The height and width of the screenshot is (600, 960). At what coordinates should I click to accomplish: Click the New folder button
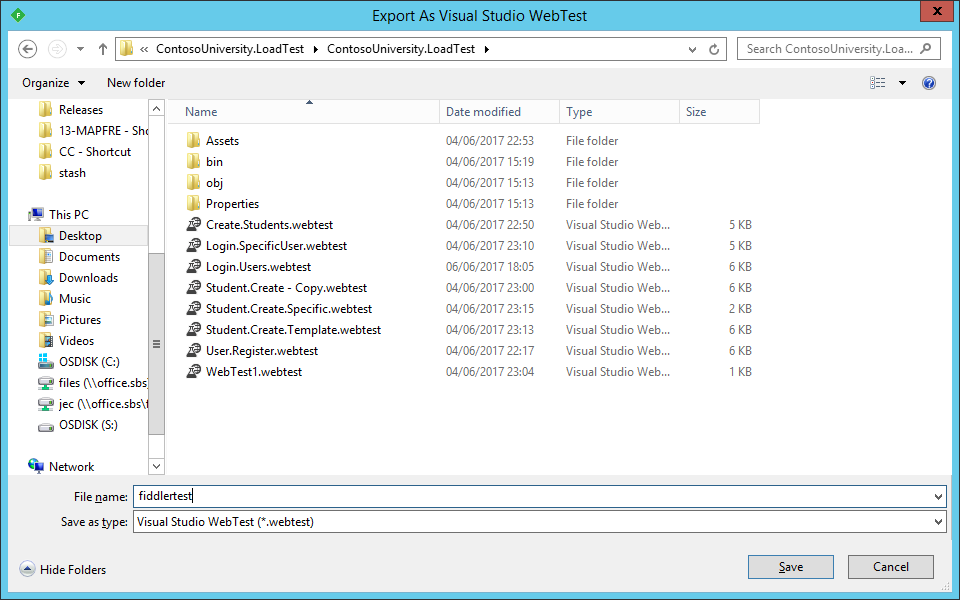click(x=136, y=83)
